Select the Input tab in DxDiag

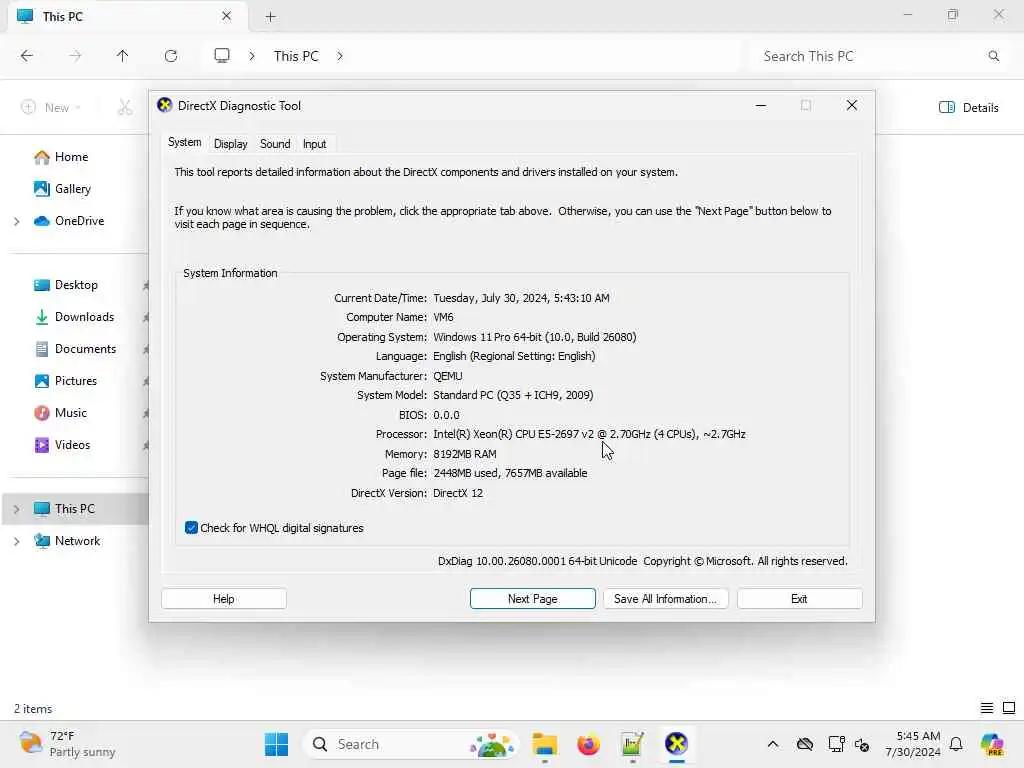[314, 144]
